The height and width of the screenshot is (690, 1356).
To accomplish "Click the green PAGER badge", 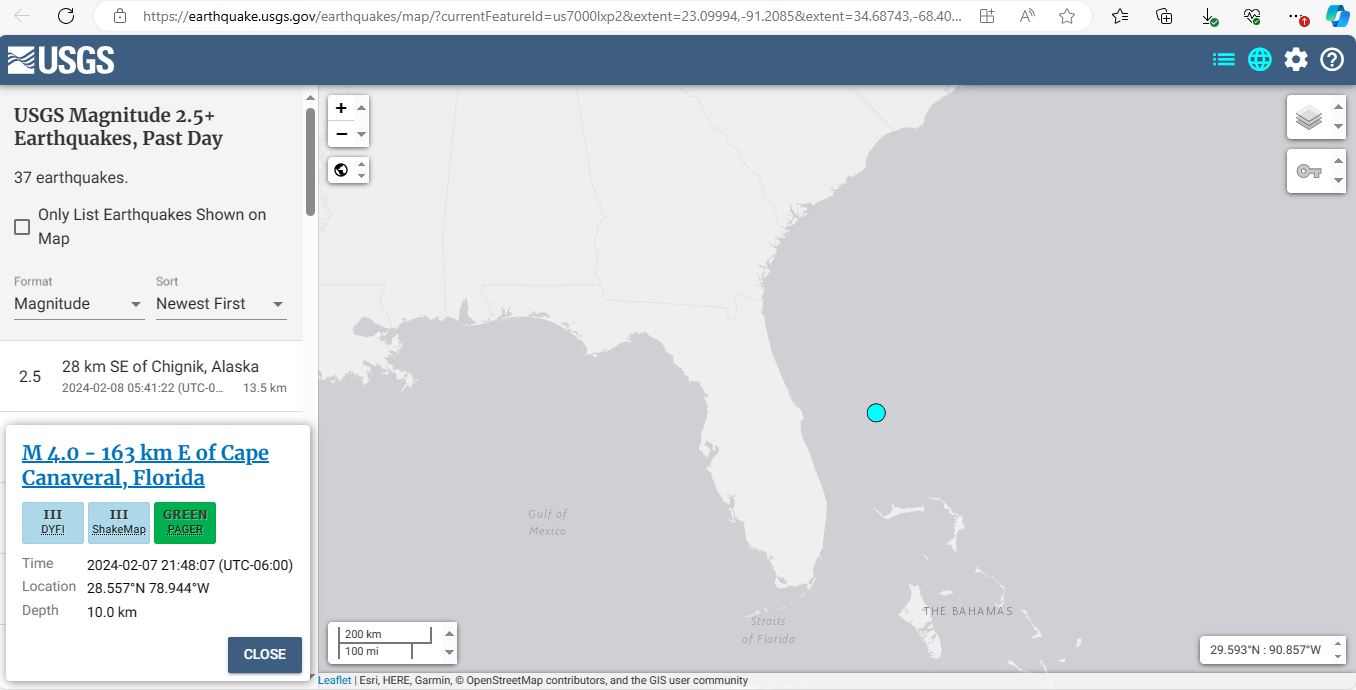I will coord(185,522).
